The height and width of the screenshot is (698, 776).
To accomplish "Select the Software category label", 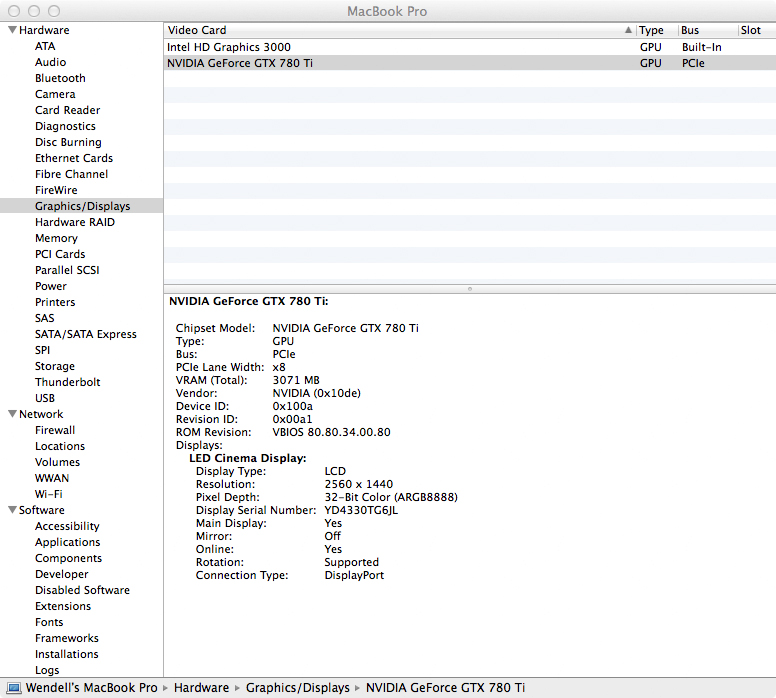I will pyautogui.click(x=42, y=510).
